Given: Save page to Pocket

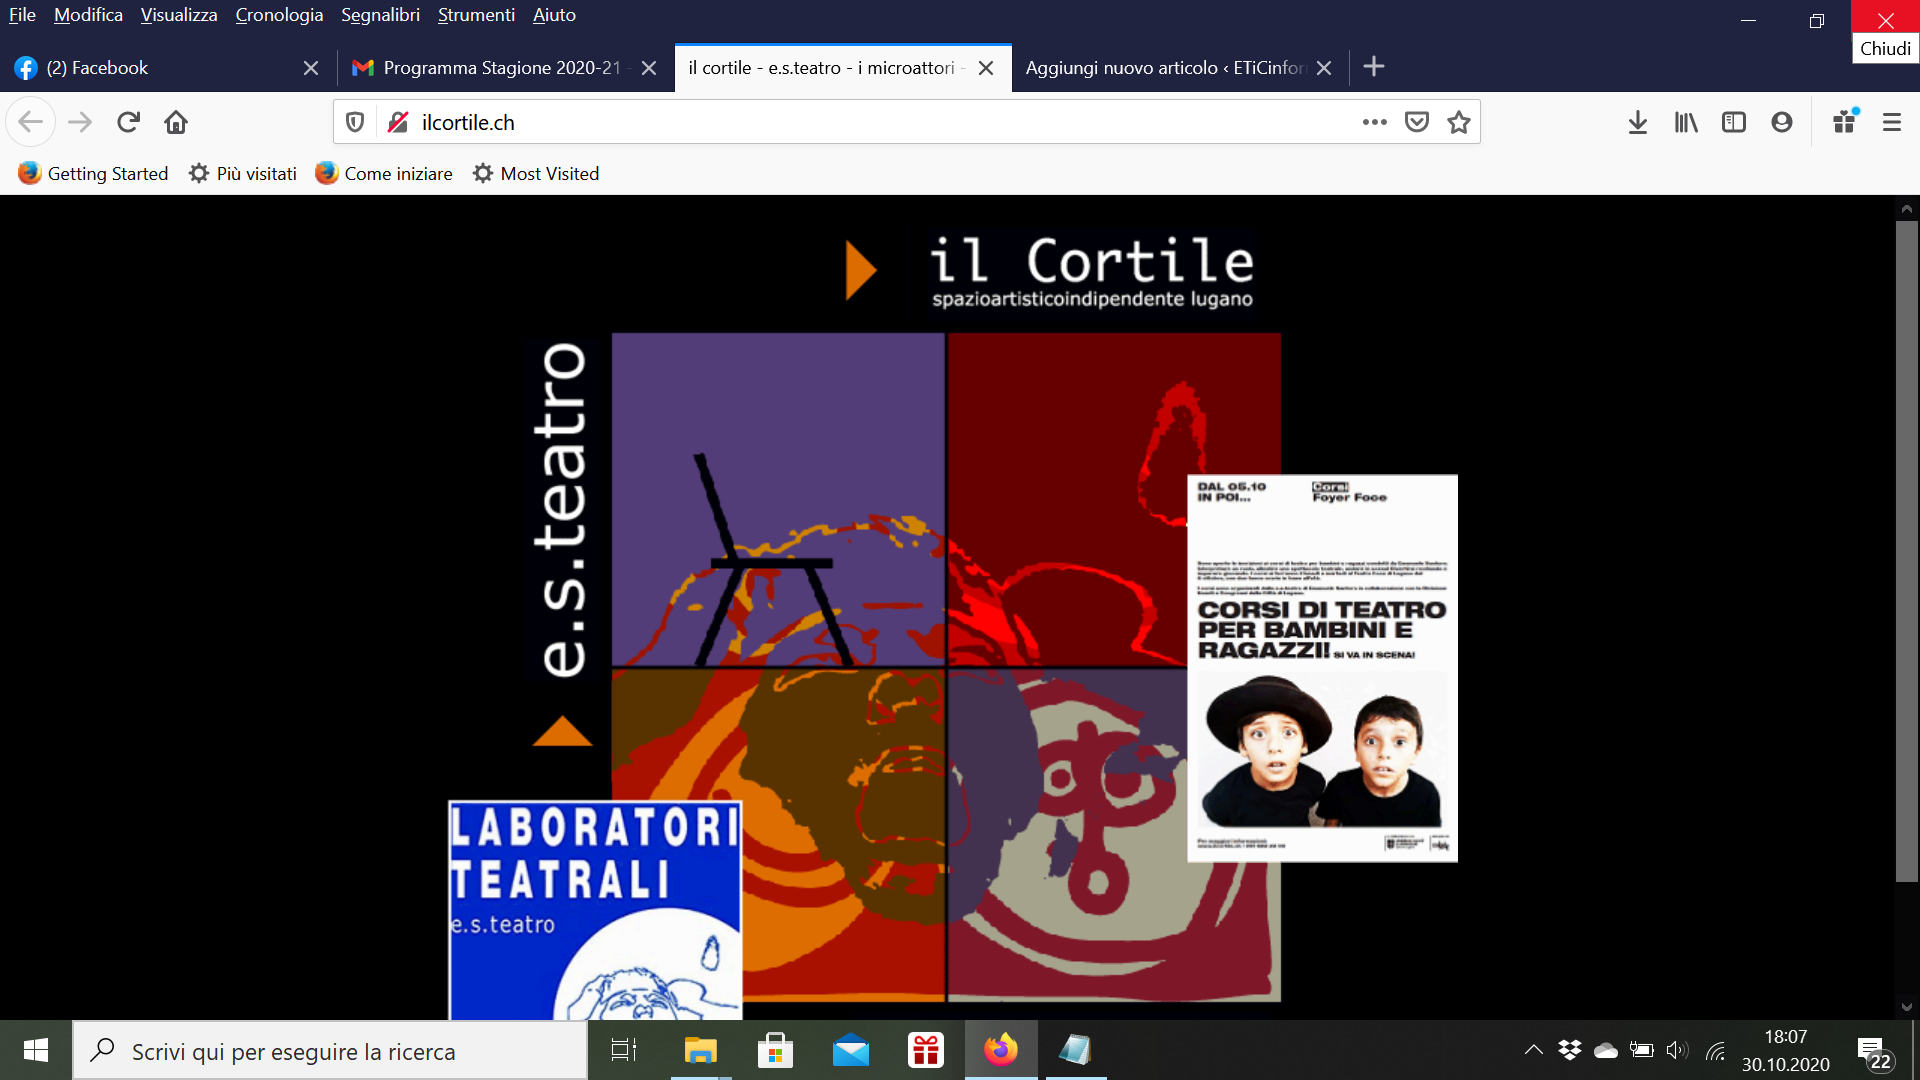Looking at the screenshot, I should pos(1417,122).
